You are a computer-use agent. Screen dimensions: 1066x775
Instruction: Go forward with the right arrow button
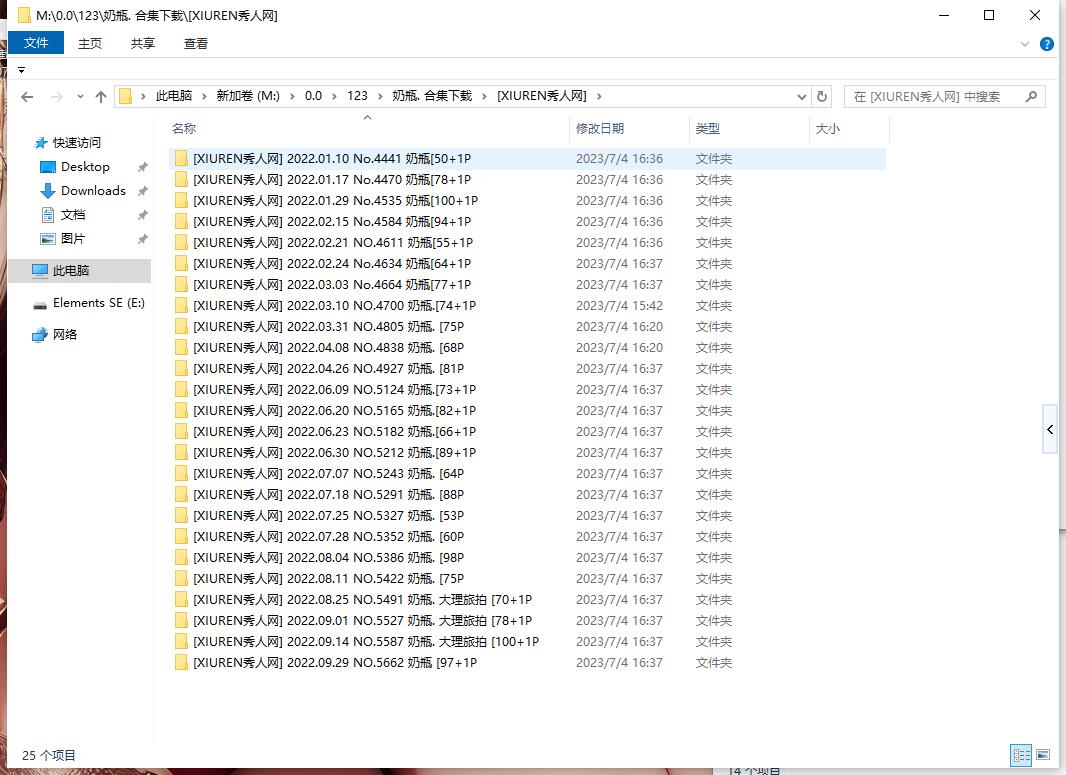(x=56, y=97)
